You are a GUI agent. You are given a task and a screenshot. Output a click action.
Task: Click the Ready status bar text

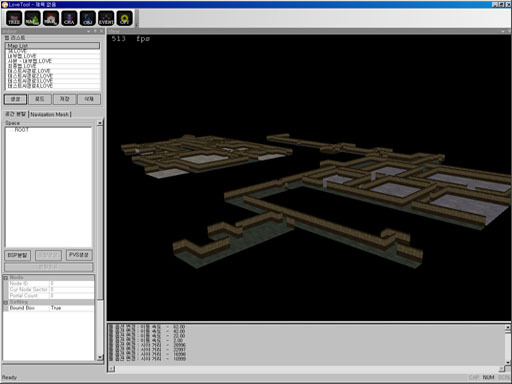pyautogui.click(x=9, y=377)
